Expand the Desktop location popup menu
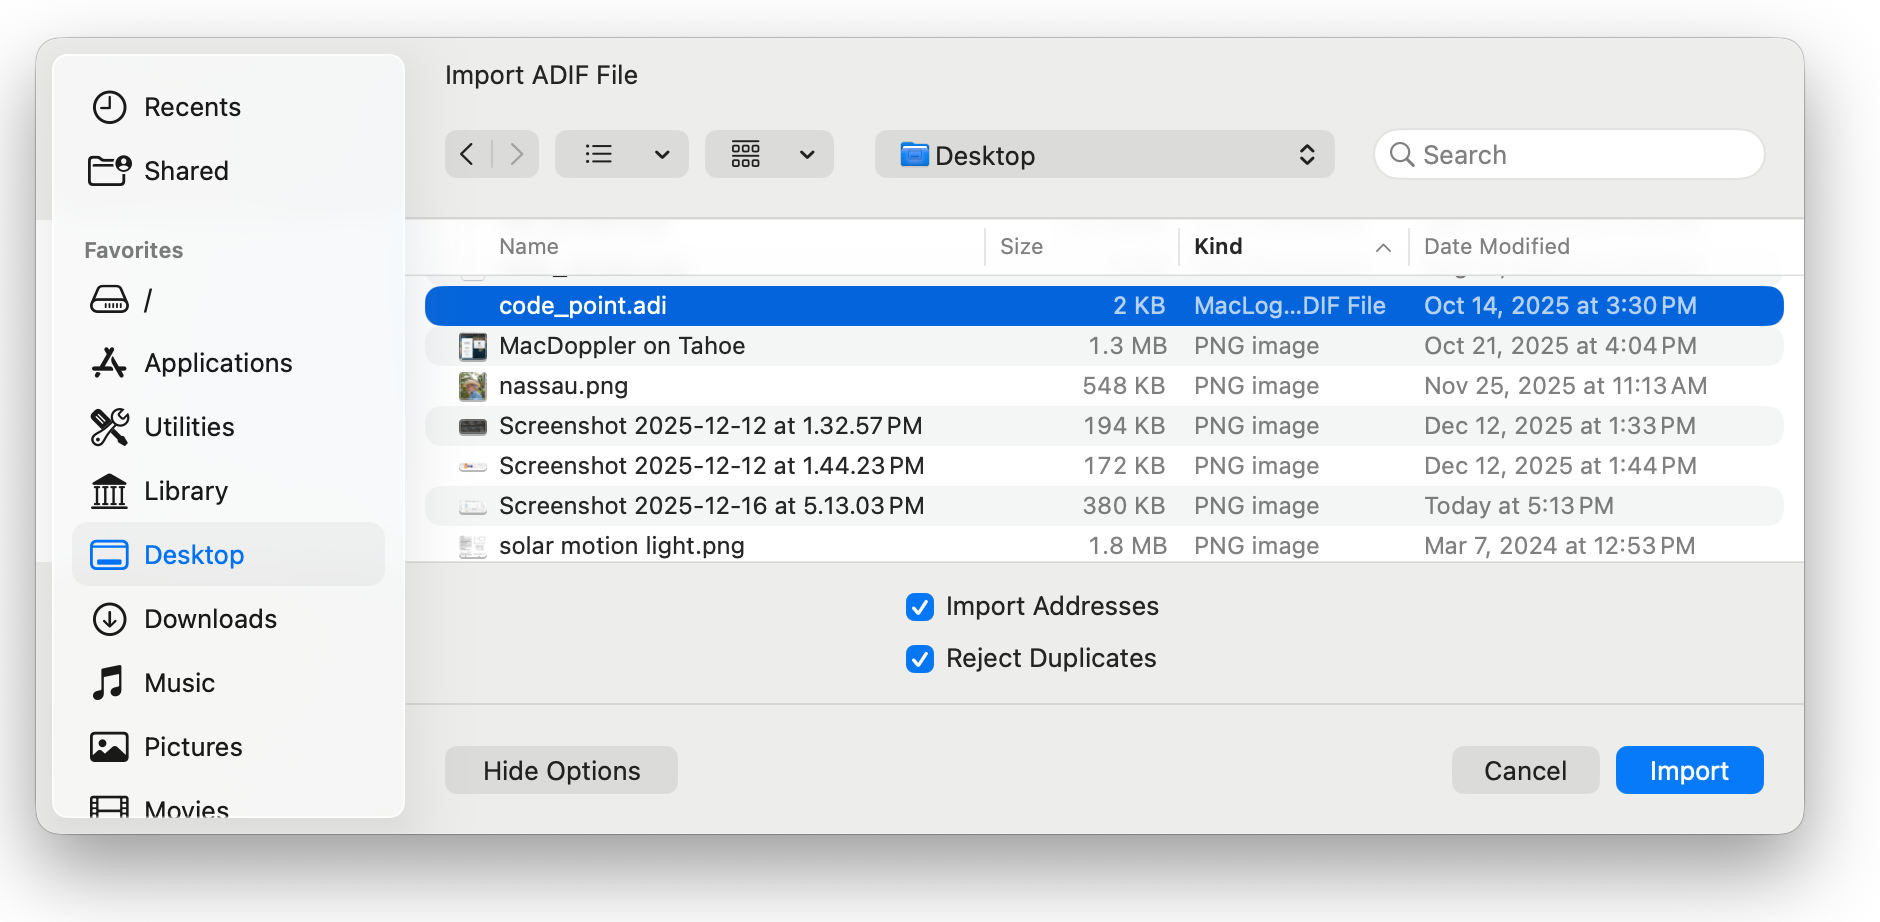The width and height of the screenshot is (1880, 922). point(1104,155)
